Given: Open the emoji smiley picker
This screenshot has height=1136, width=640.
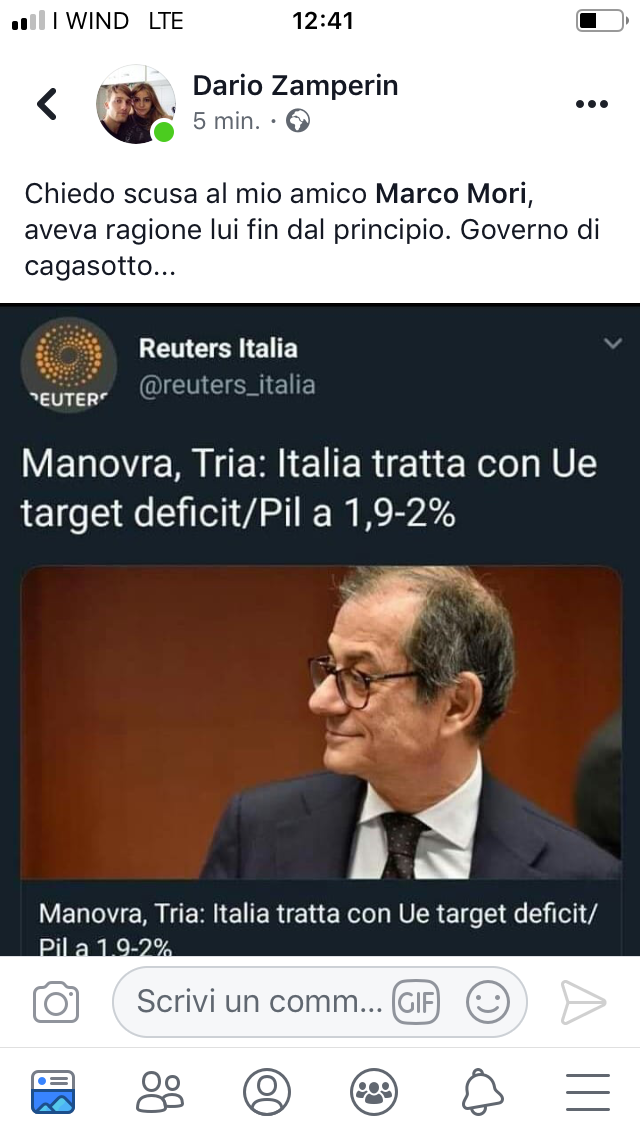Looking at the screenshot, I should [487, 1002].
